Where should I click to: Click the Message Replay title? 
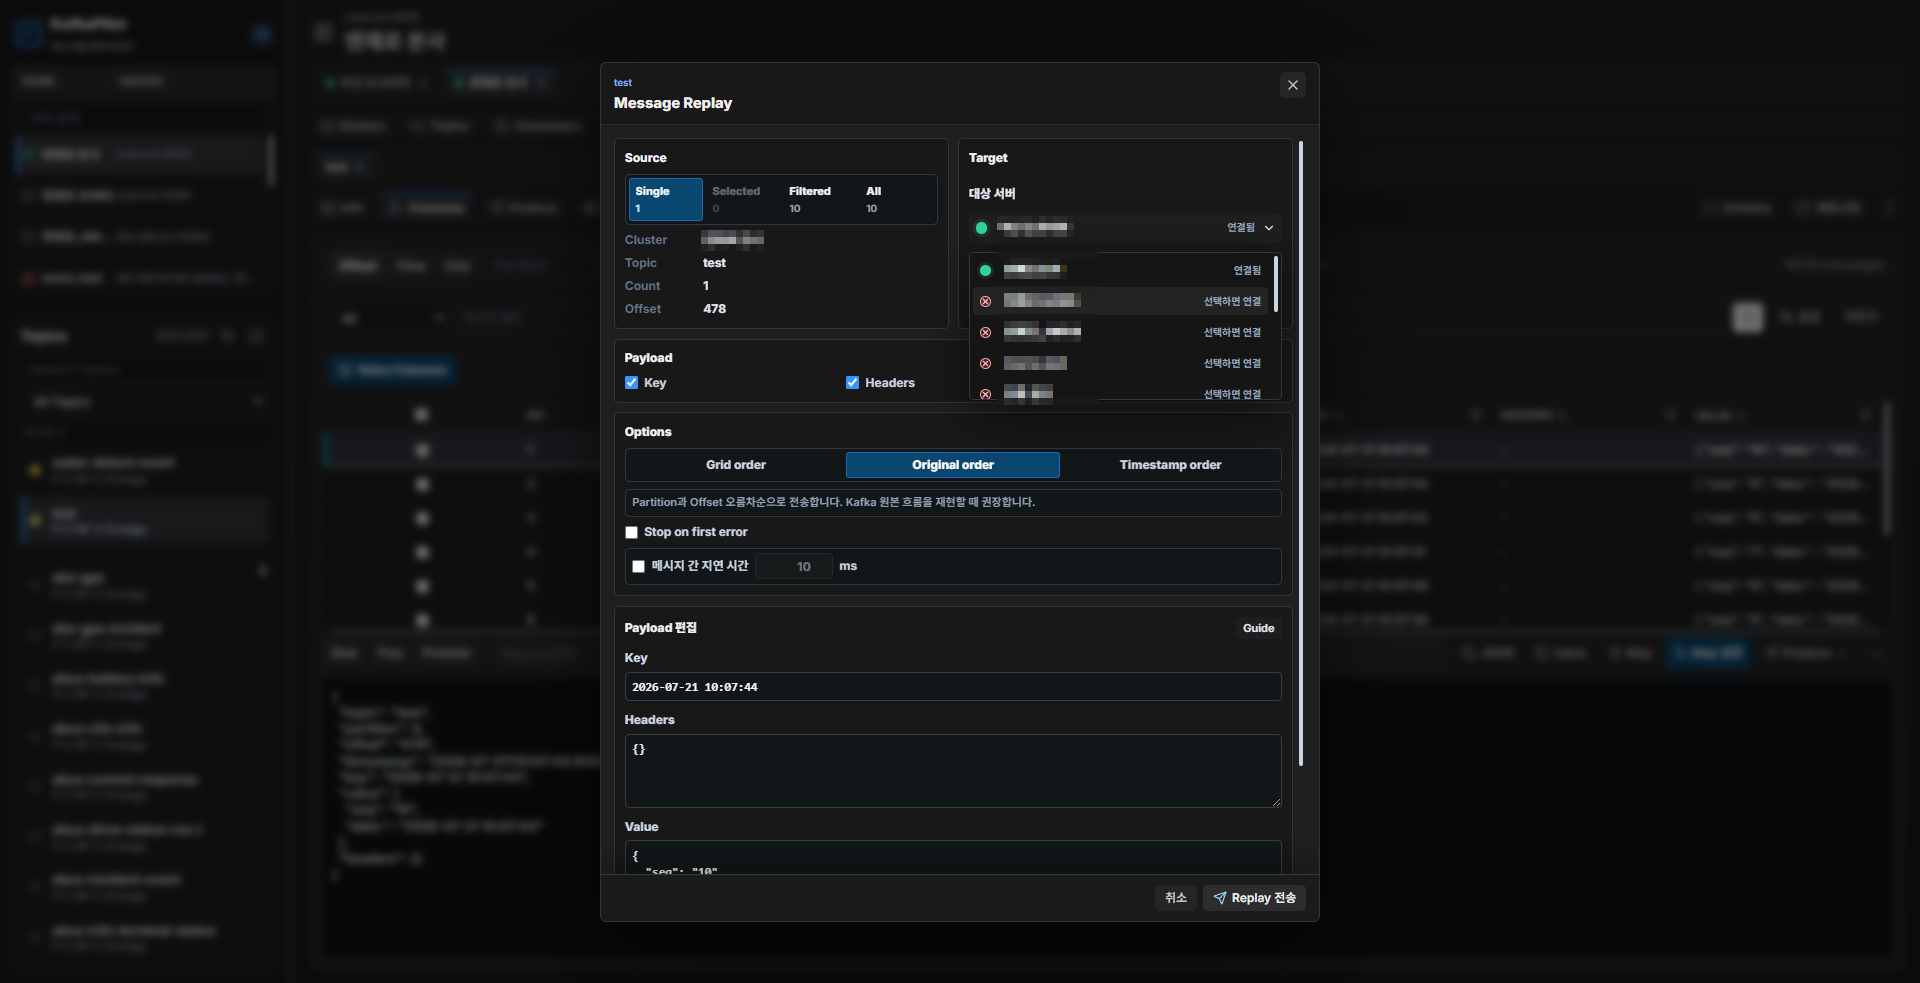click(x=673, y=103)
